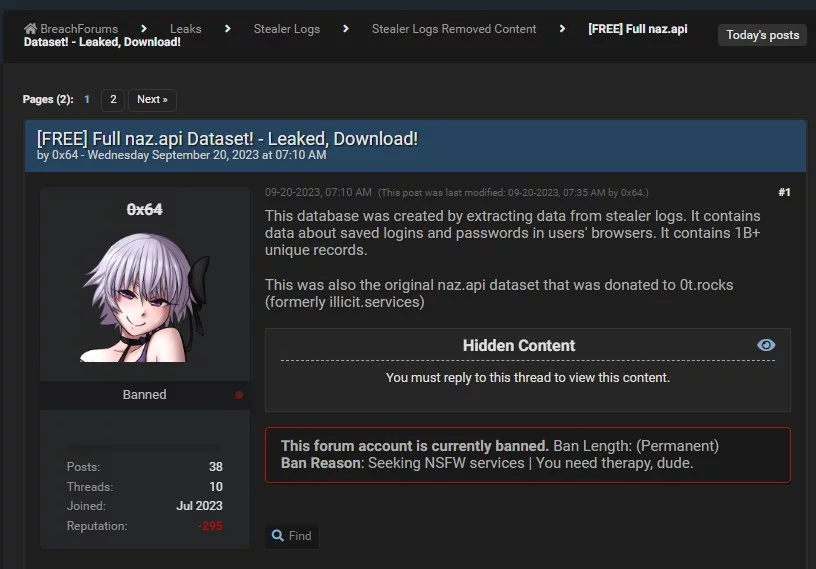This screenshot has width=816, height=569.
Task: Go to Stealer Logs Removed Content
Action: (x=454, y=29)
